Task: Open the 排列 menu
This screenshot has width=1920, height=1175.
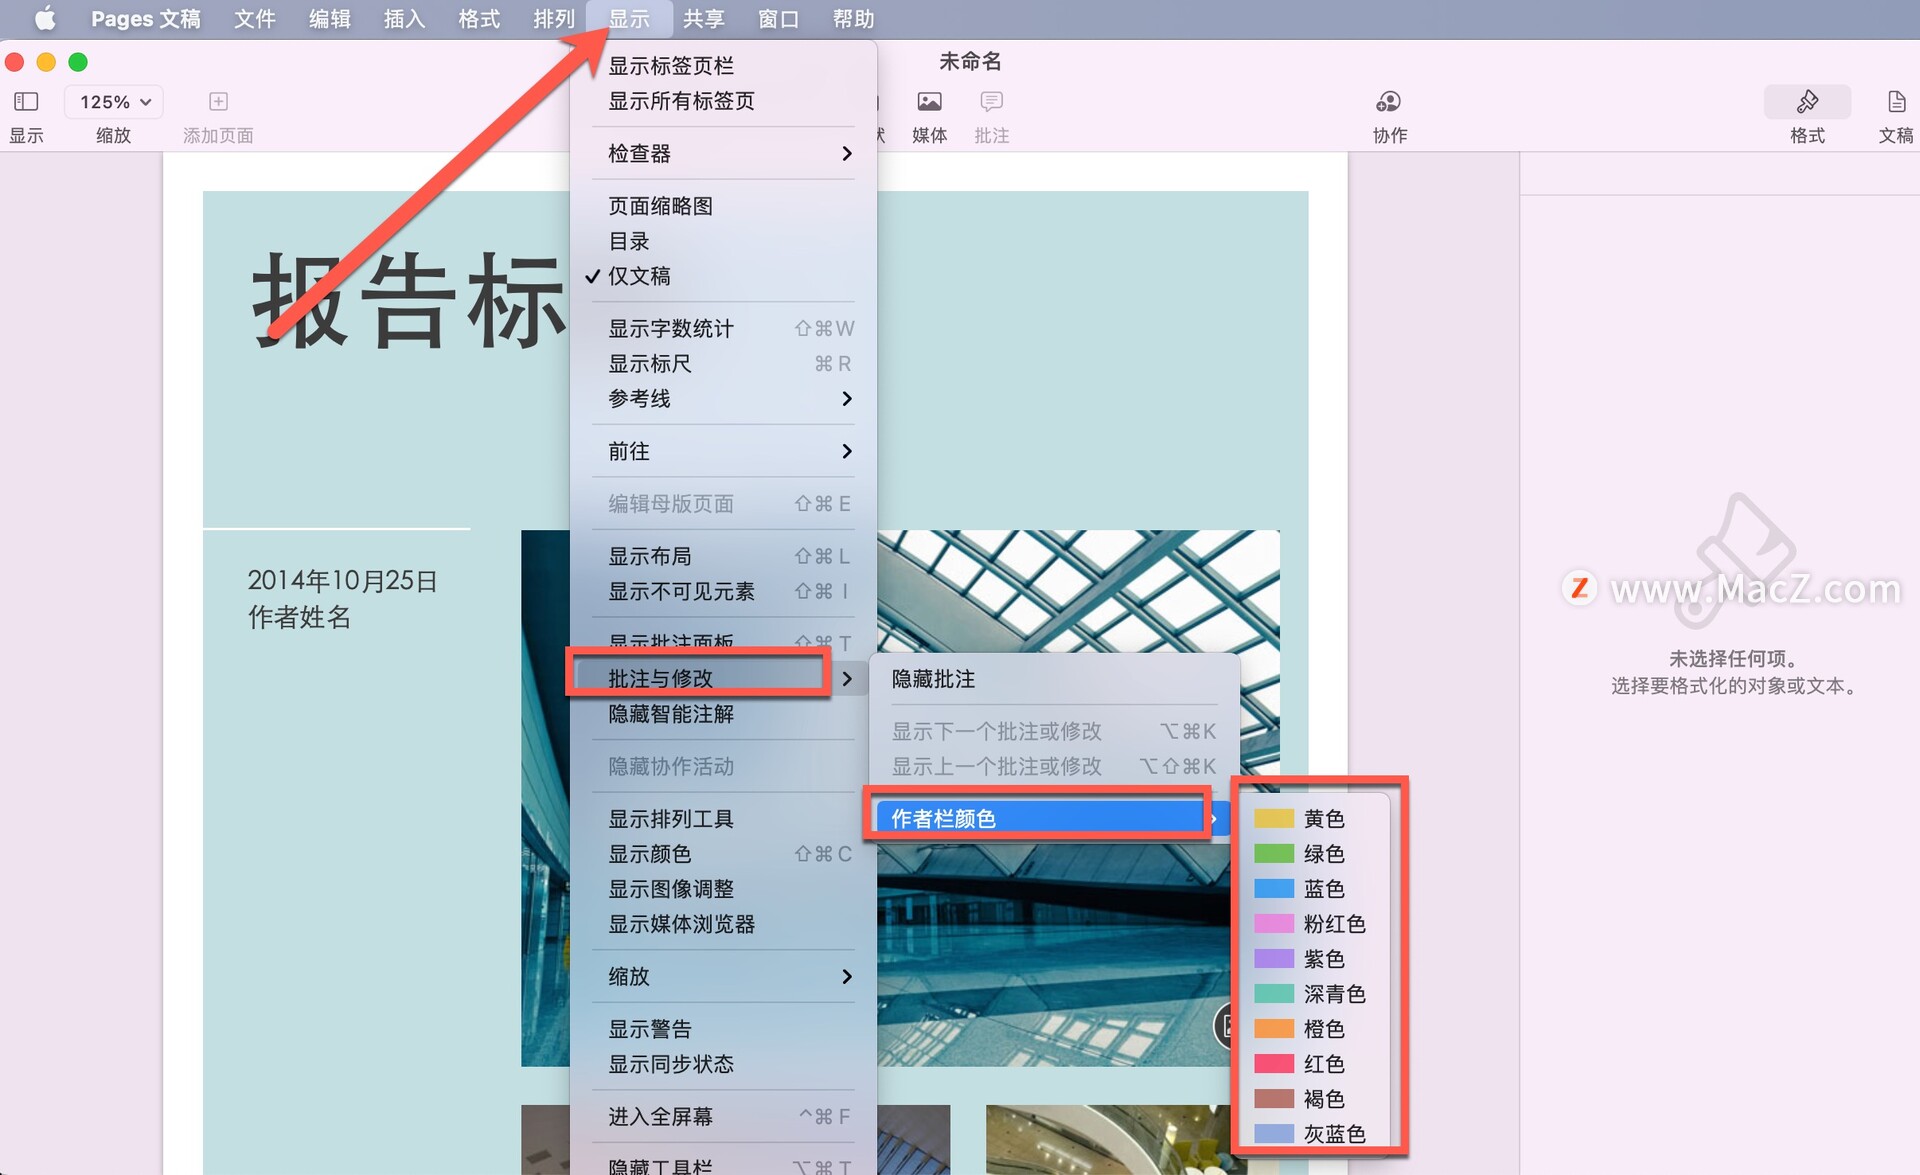Action: tap(554, 19)
